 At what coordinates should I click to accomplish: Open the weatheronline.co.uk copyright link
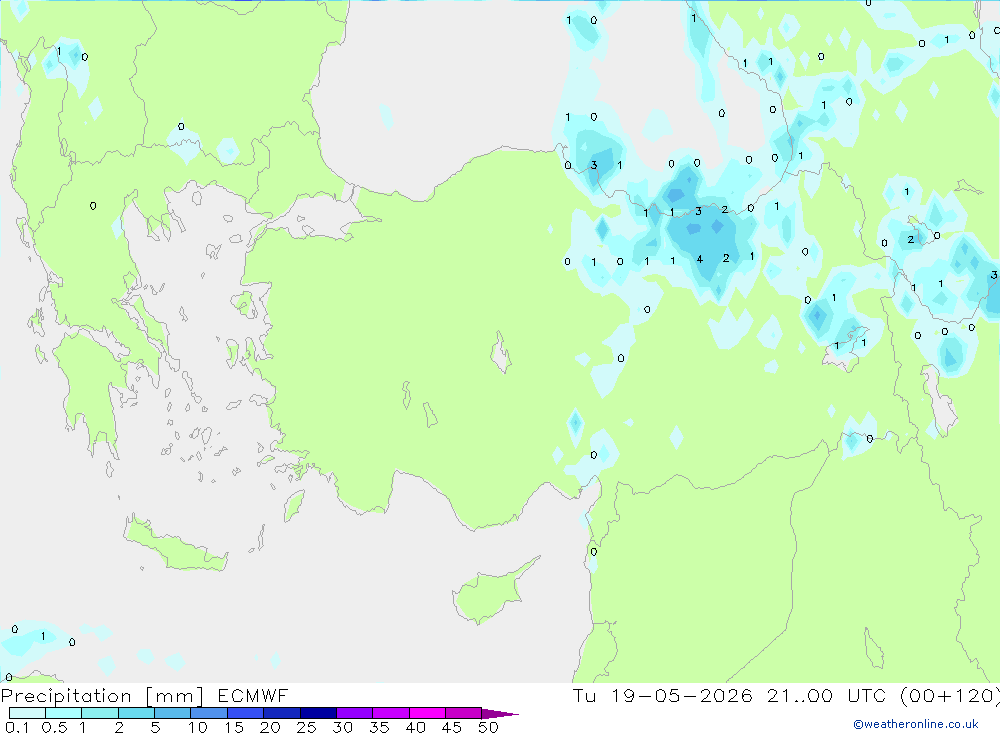(916, 724)
